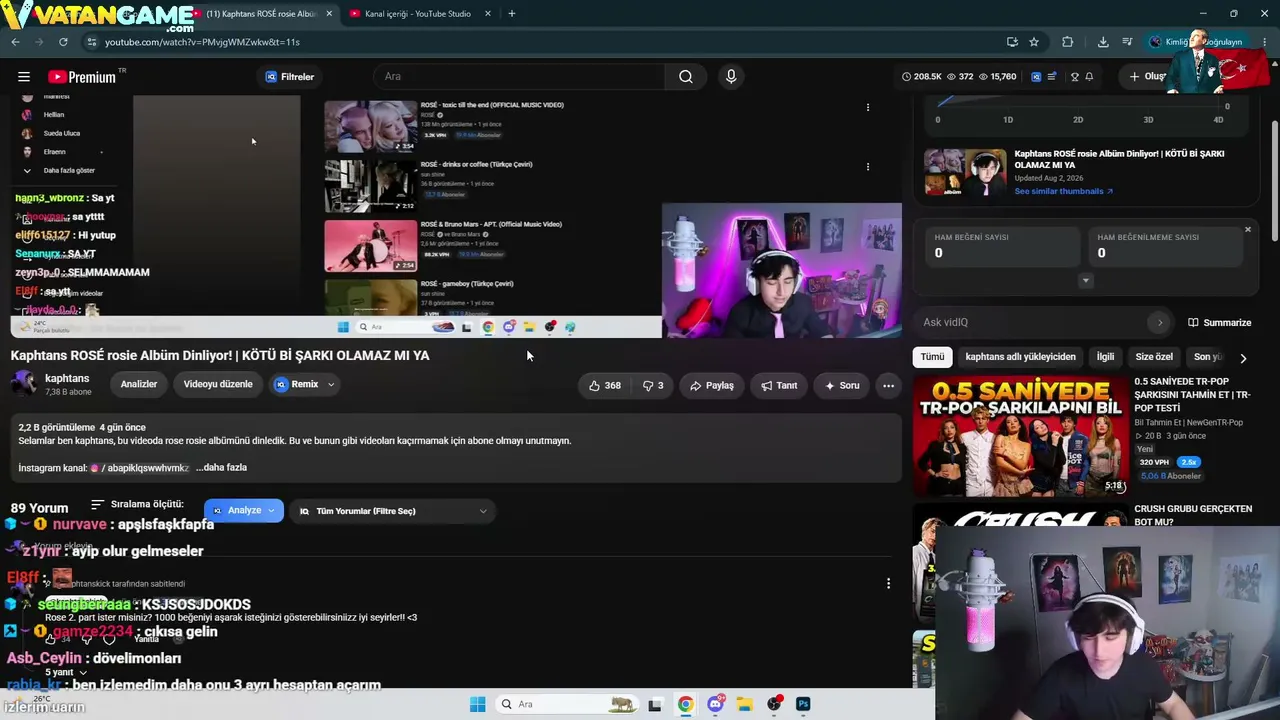Click the Summarize button
The width and height of the screenshot is (1280, 720).
click(1219, 323)
